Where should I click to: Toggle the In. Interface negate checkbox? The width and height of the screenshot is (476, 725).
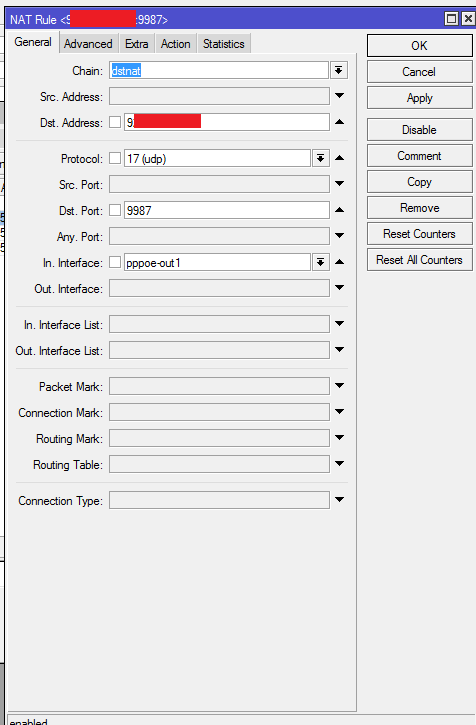115,263
